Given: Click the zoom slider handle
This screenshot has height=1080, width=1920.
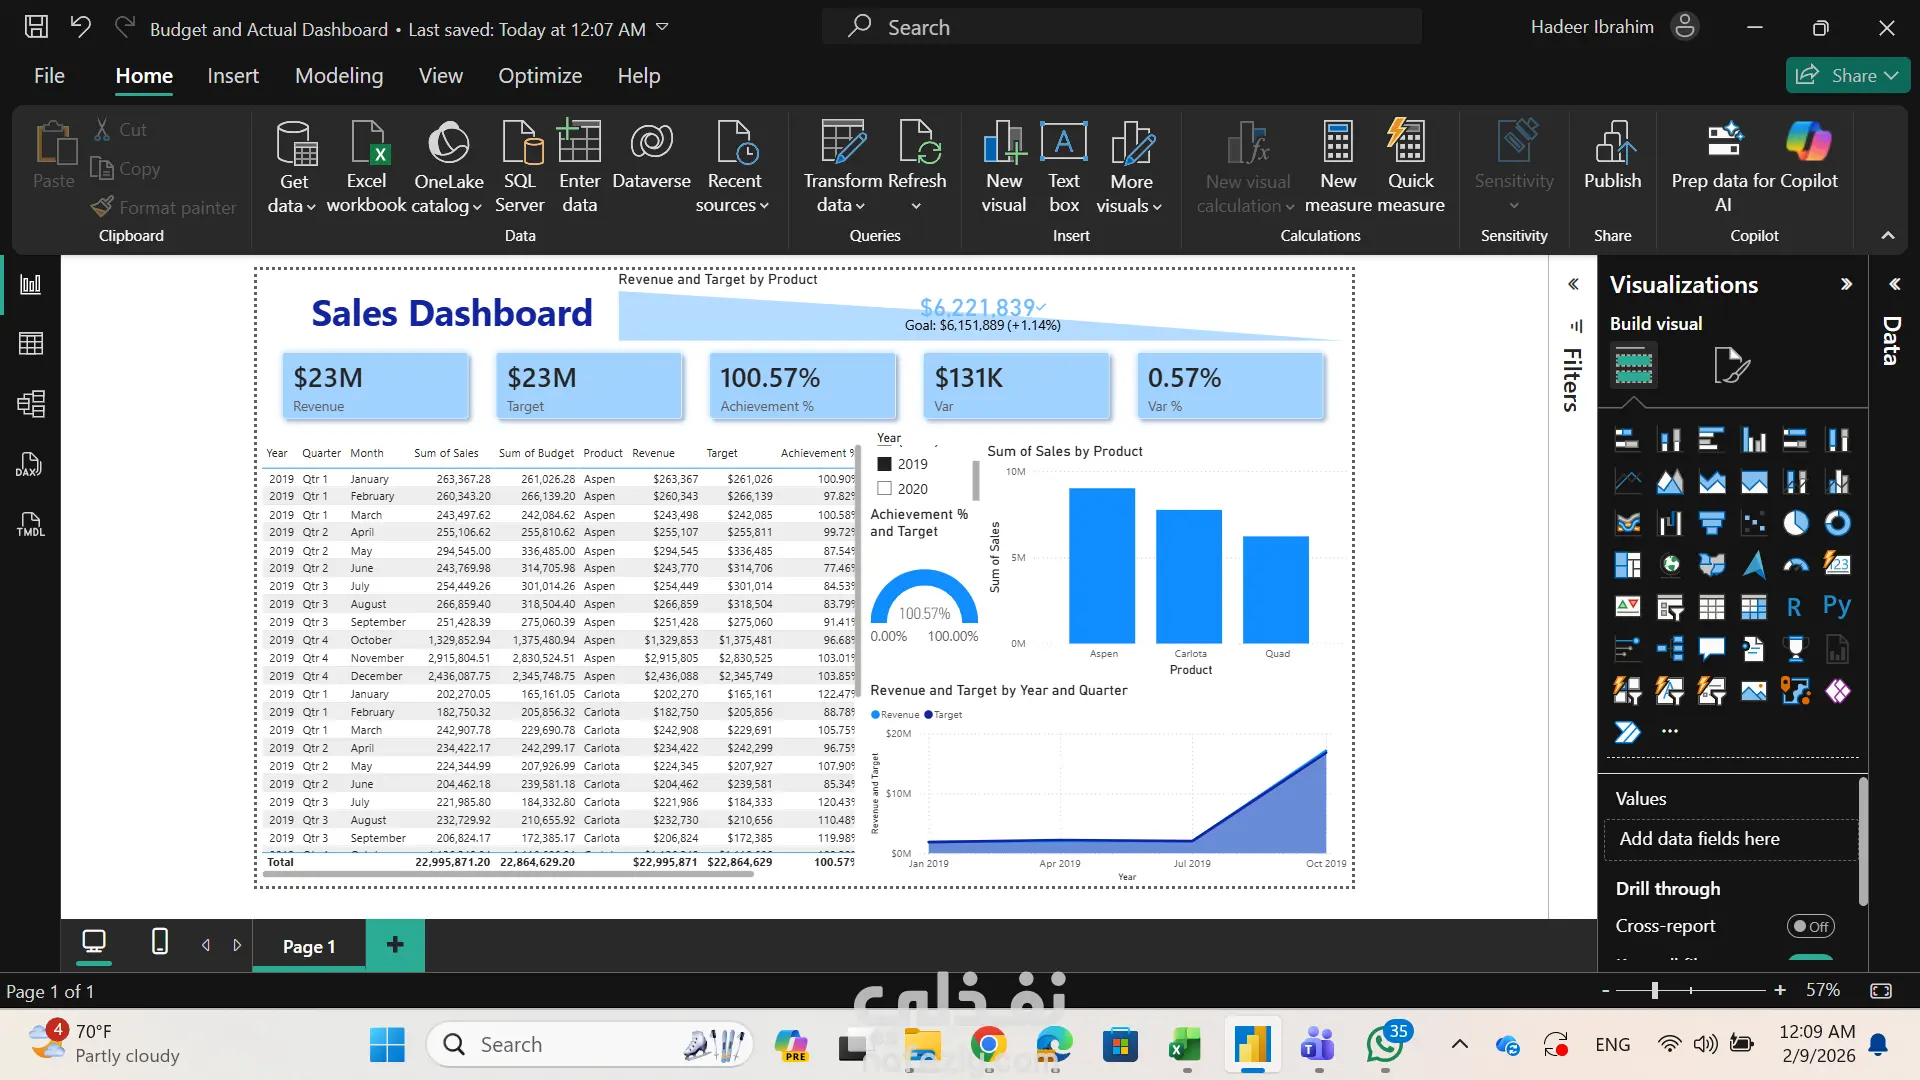Looking at the screenshot, I should point(1655,990).
